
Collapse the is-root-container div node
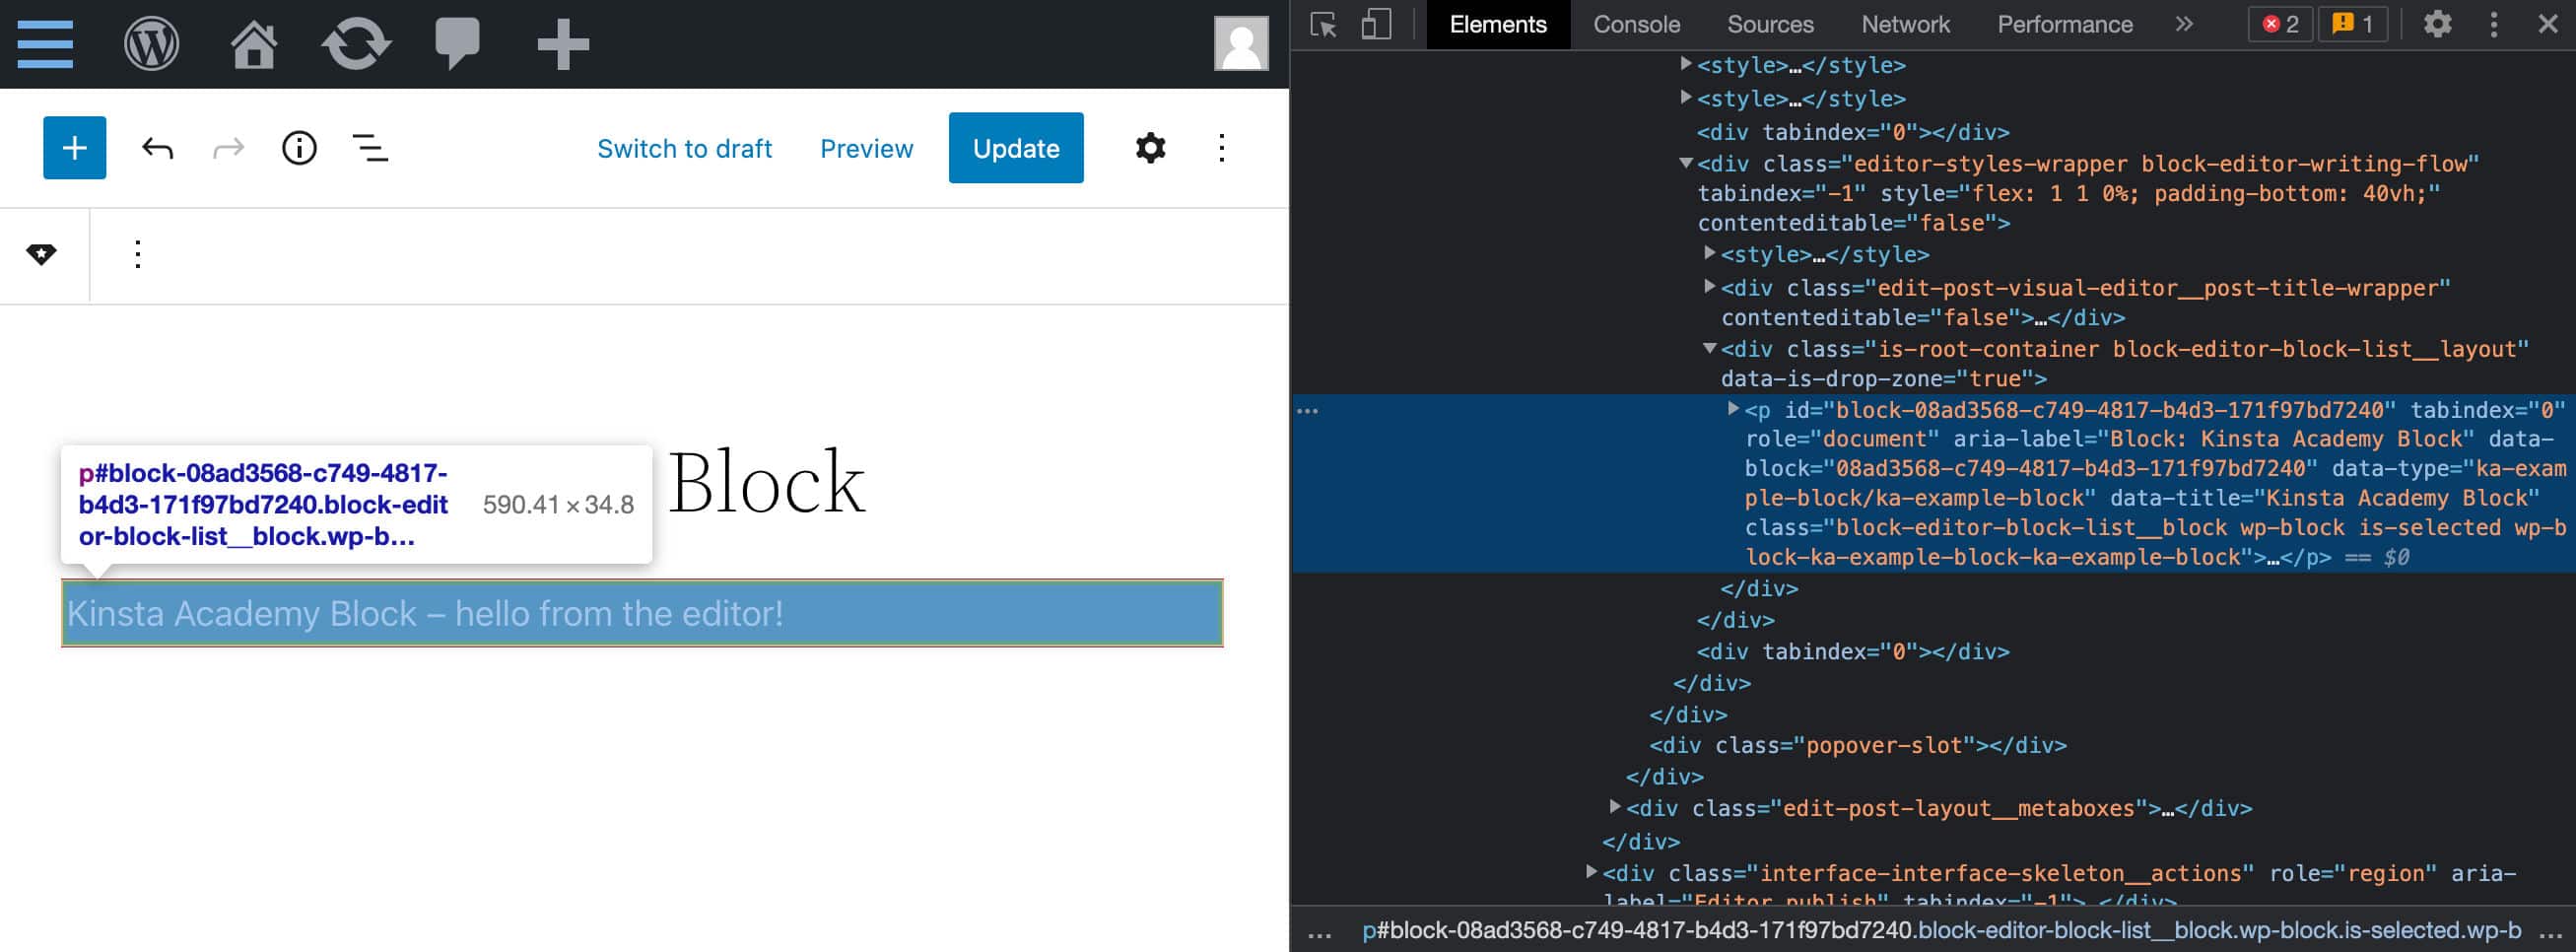click(x=1709, y=348)
